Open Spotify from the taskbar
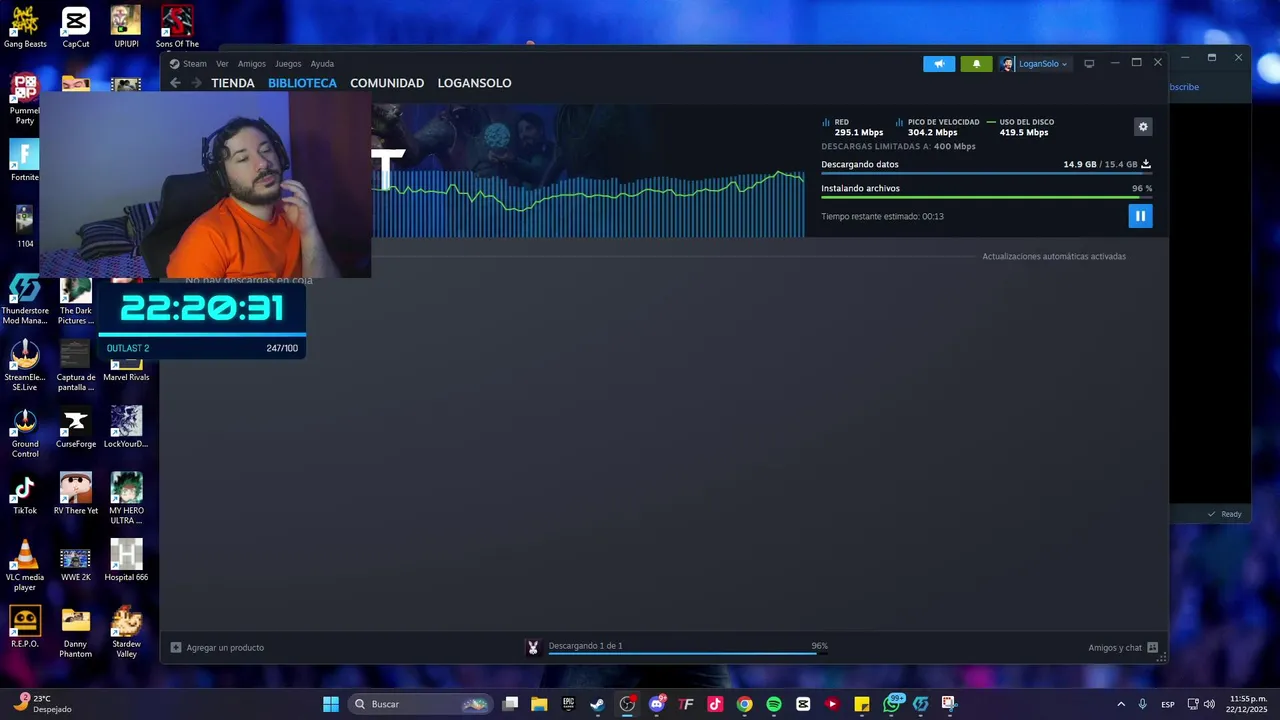The width and height of the screenshot is (1280, 720). point(774,704)
